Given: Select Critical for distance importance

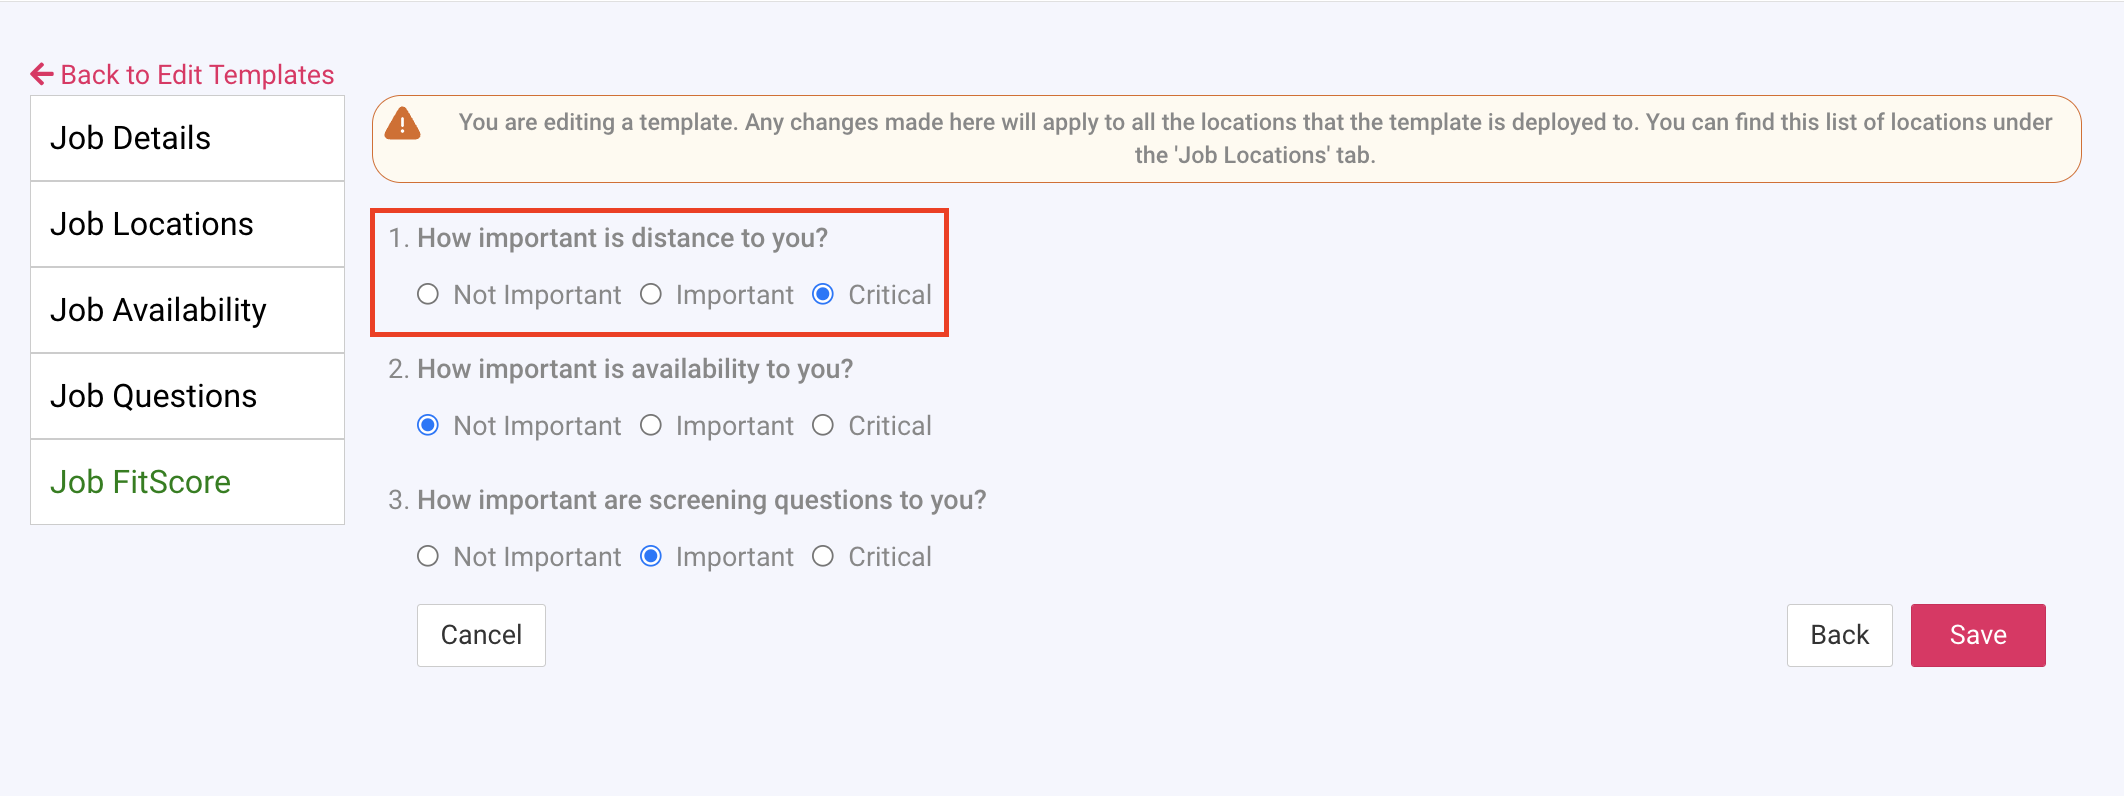Looking at the screenshot, I should [x=823, y=294].
